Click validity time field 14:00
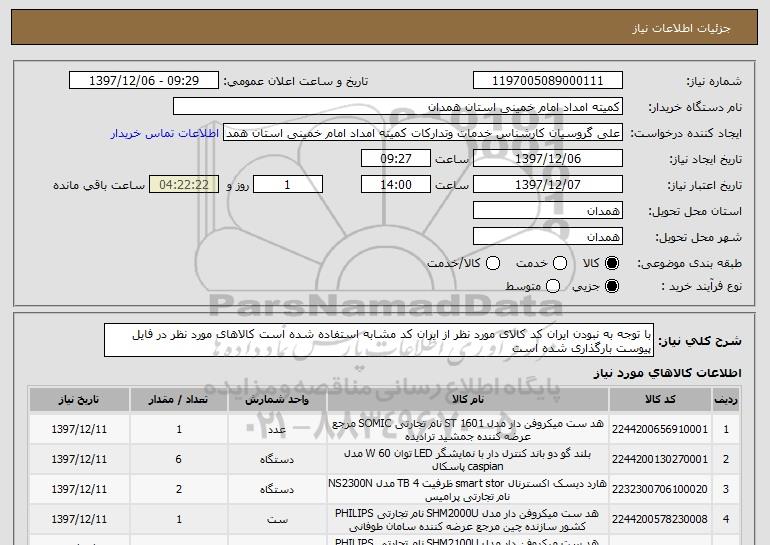 pyautogui.click(x=396, y=185)
